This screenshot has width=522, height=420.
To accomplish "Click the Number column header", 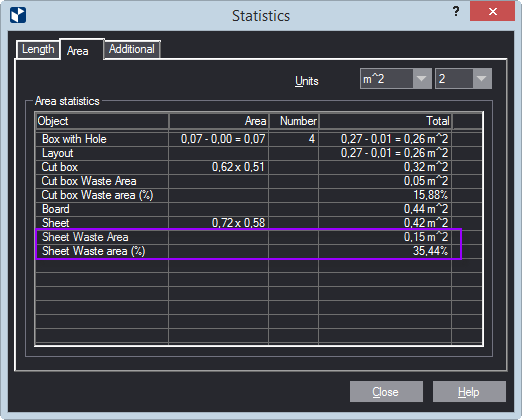I will click(x=294, y=121).
